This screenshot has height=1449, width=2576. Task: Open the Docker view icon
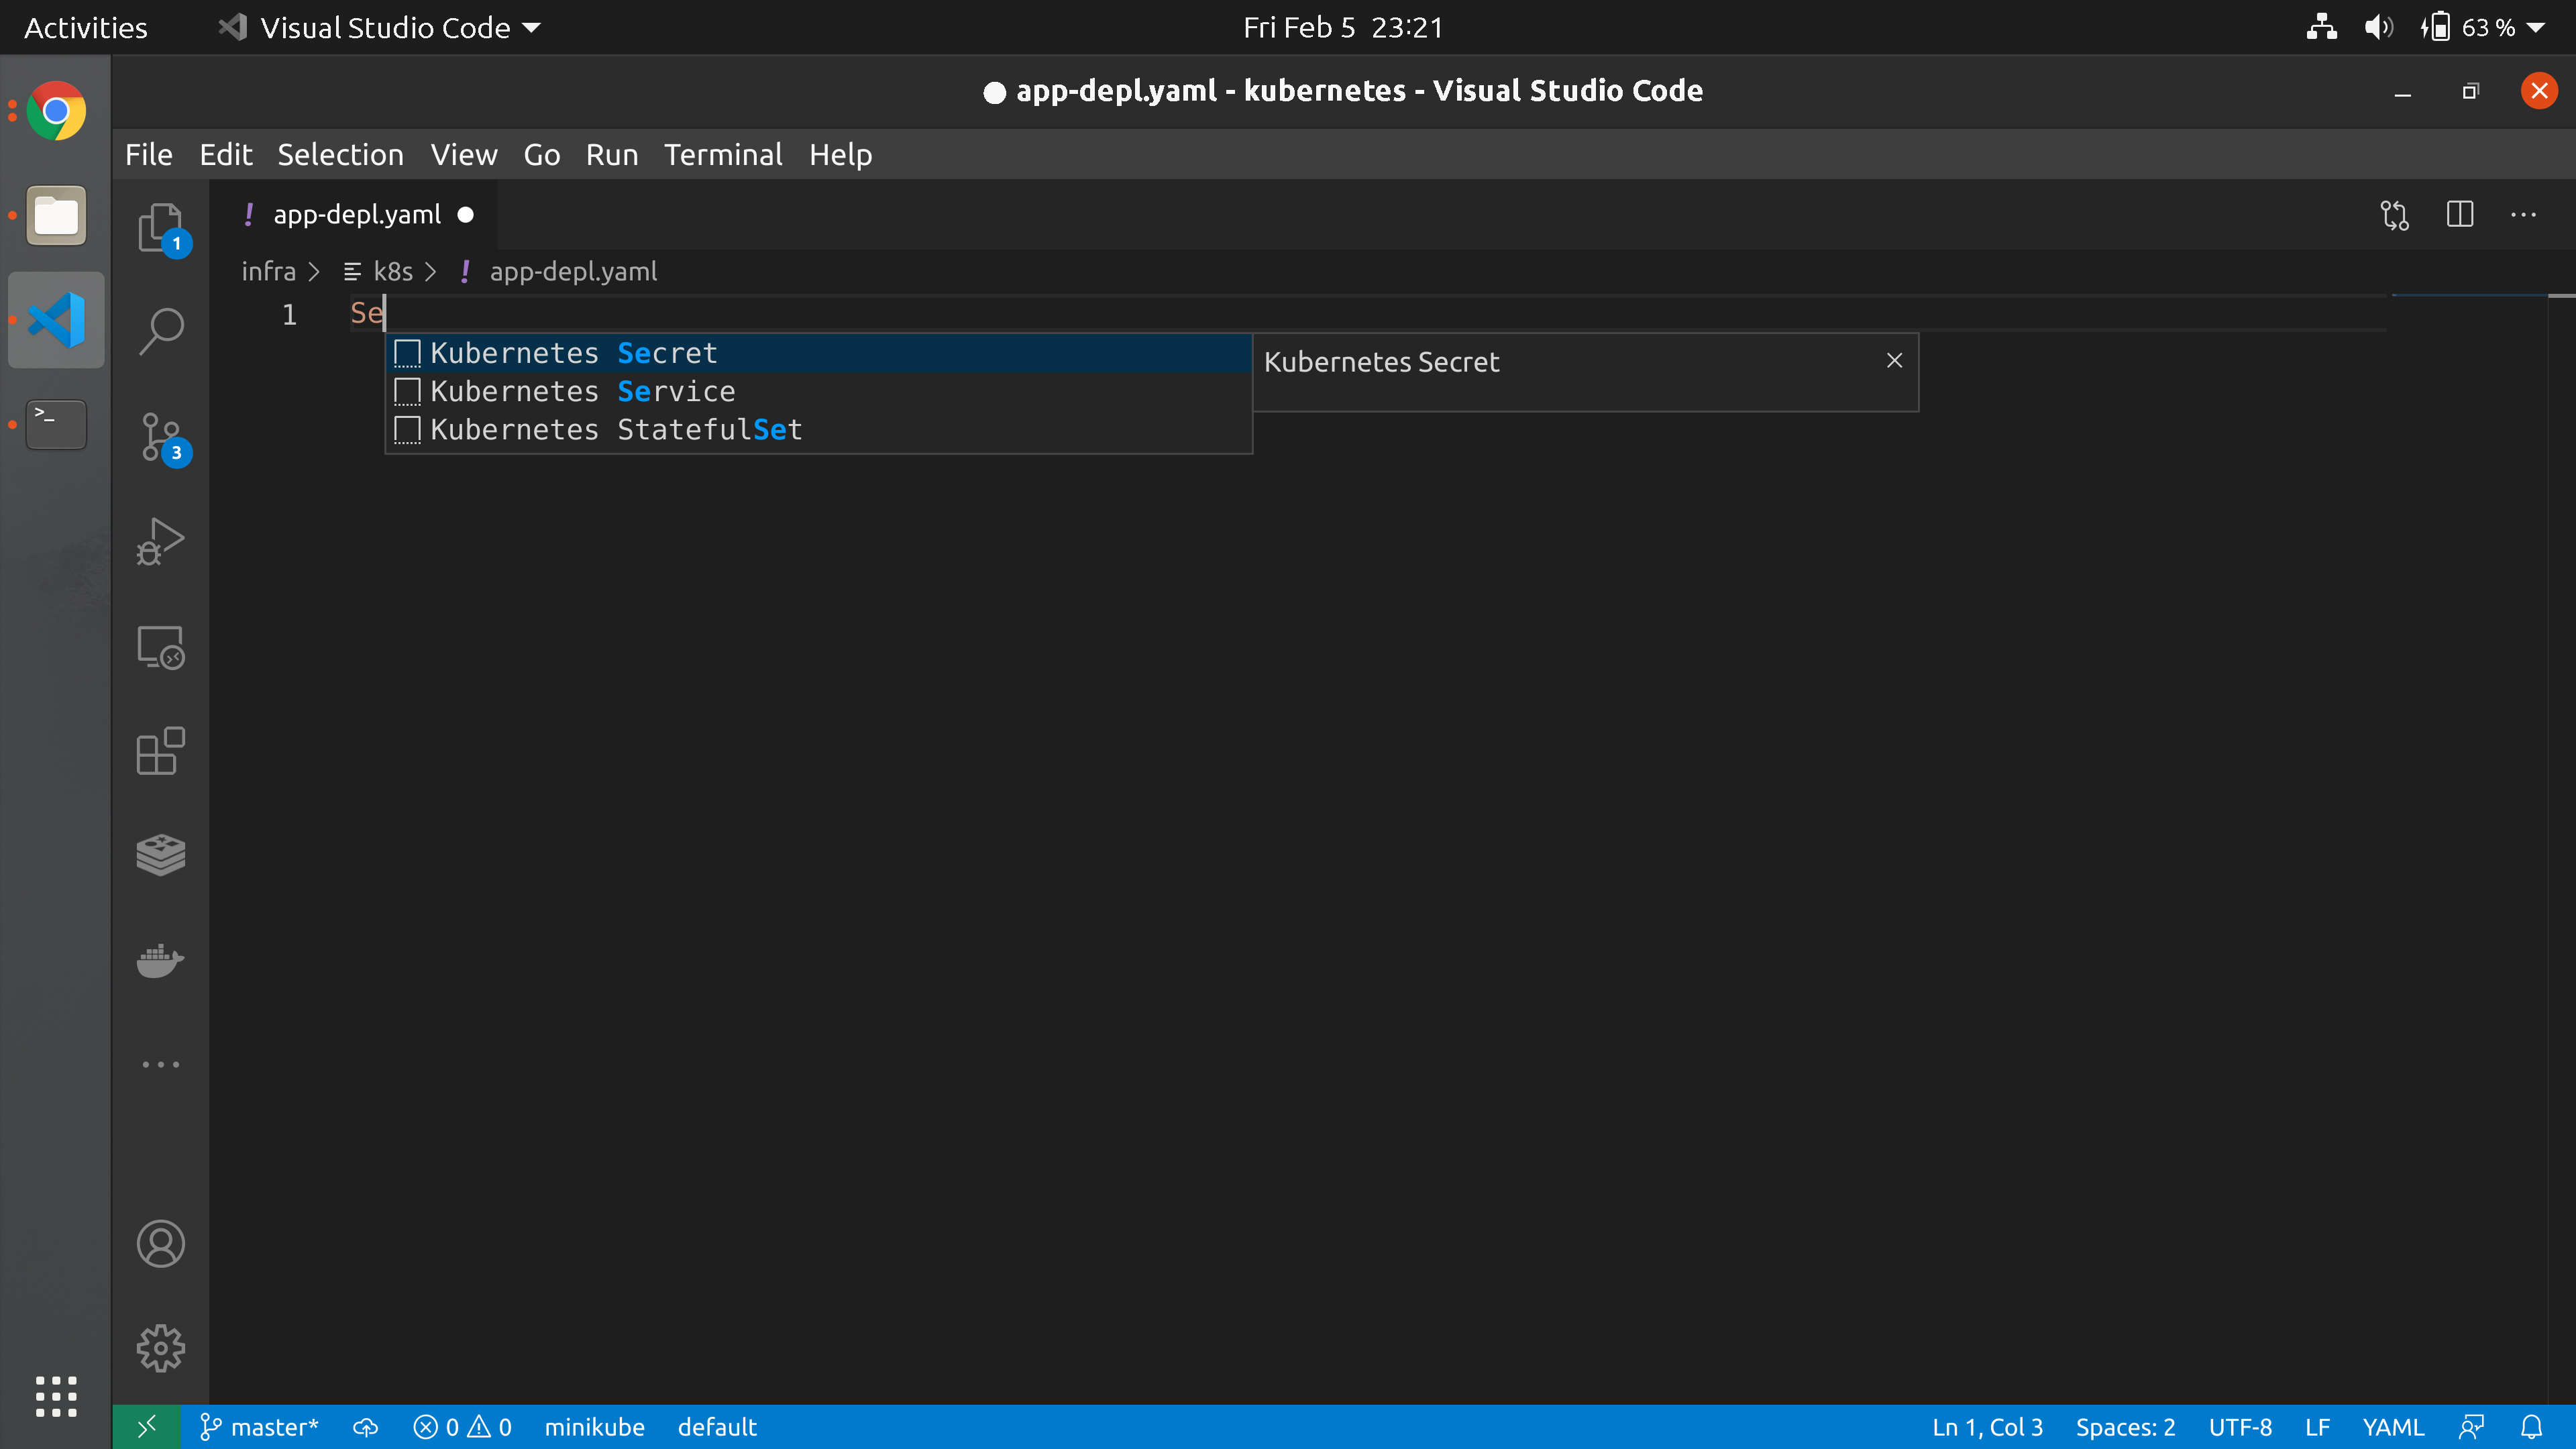coord(160,960)
